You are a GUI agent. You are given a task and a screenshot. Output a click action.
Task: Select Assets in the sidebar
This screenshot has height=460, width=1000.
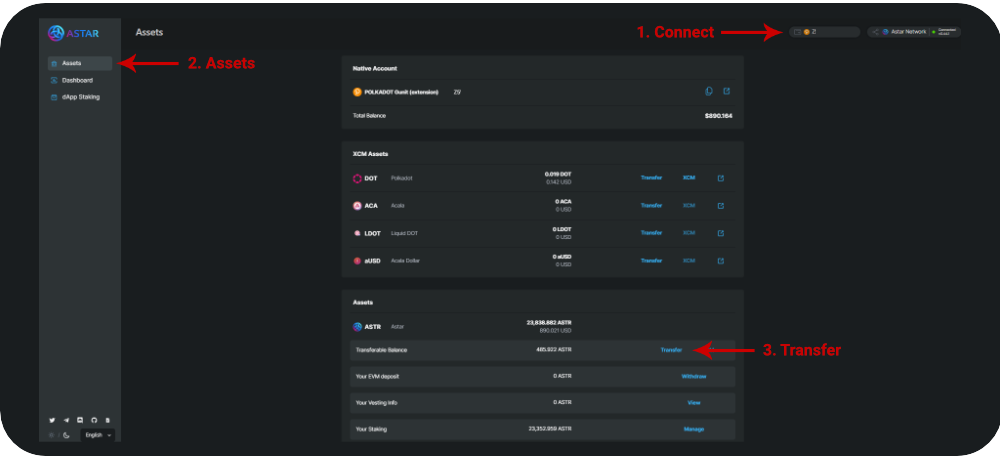coord(72,63)
